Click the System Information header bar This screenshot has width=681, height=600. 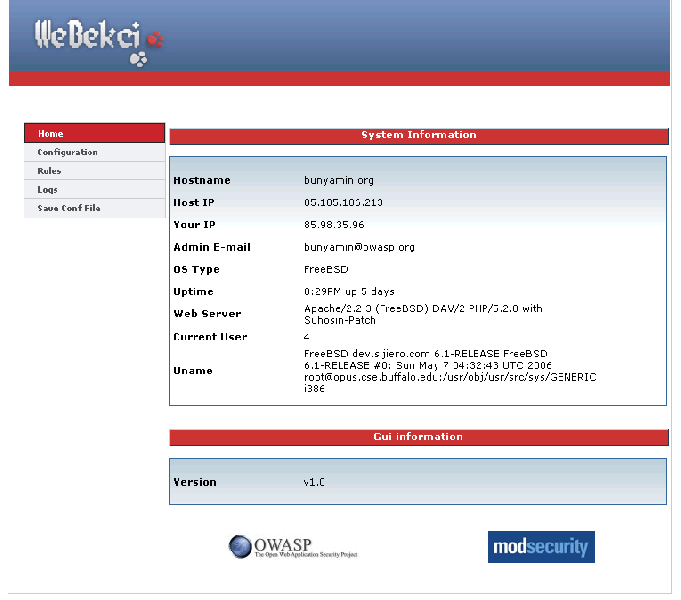[418, 135]
